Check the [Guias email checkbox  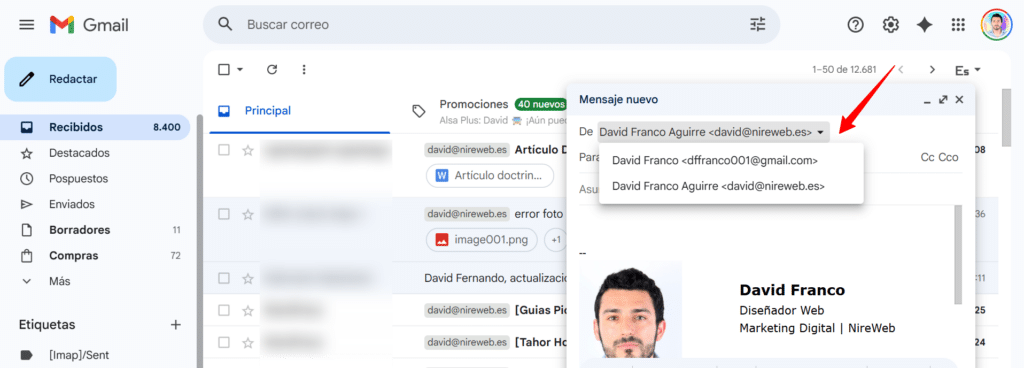click(224, 310)
